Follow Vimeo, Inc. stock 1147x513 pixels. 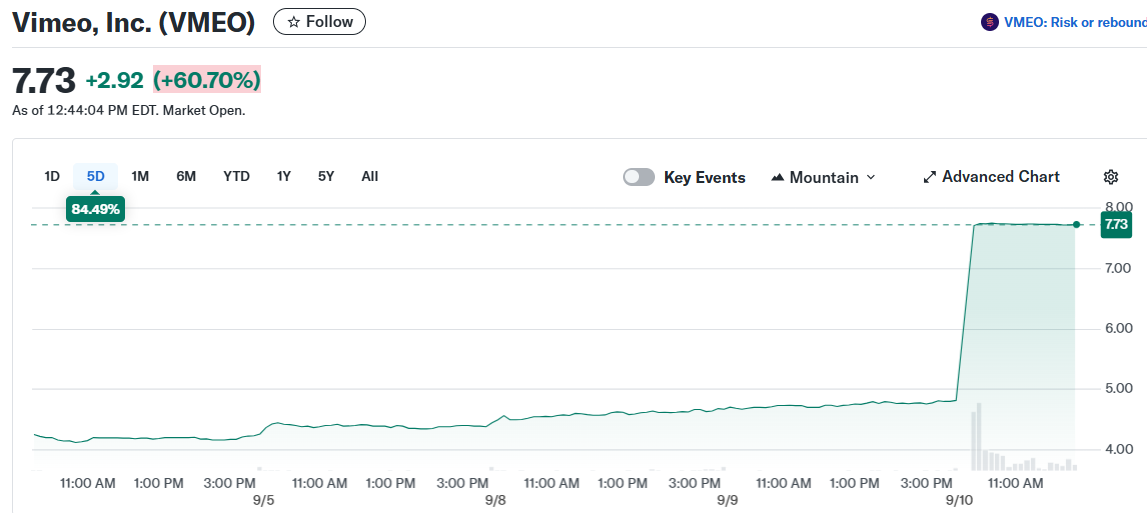pyautogui.click(x=320, y=22)
